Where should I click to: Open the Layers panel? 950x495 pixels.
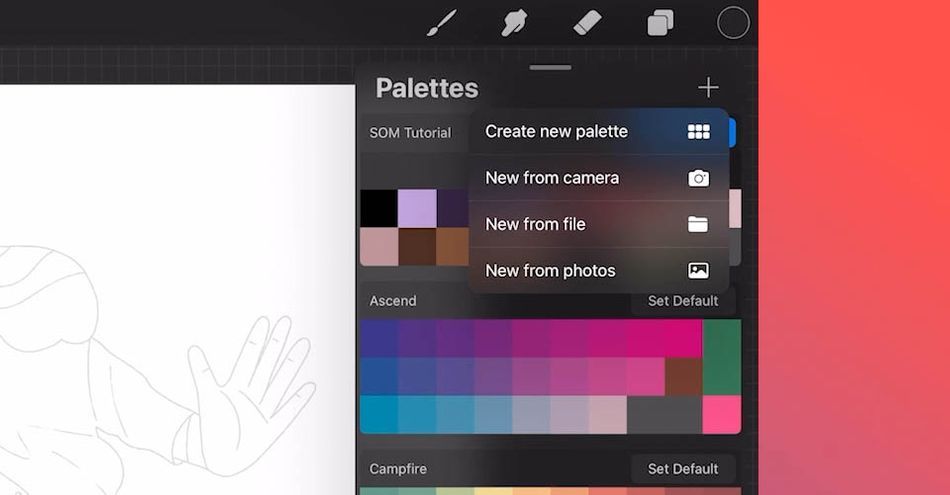tap(660, 24)
